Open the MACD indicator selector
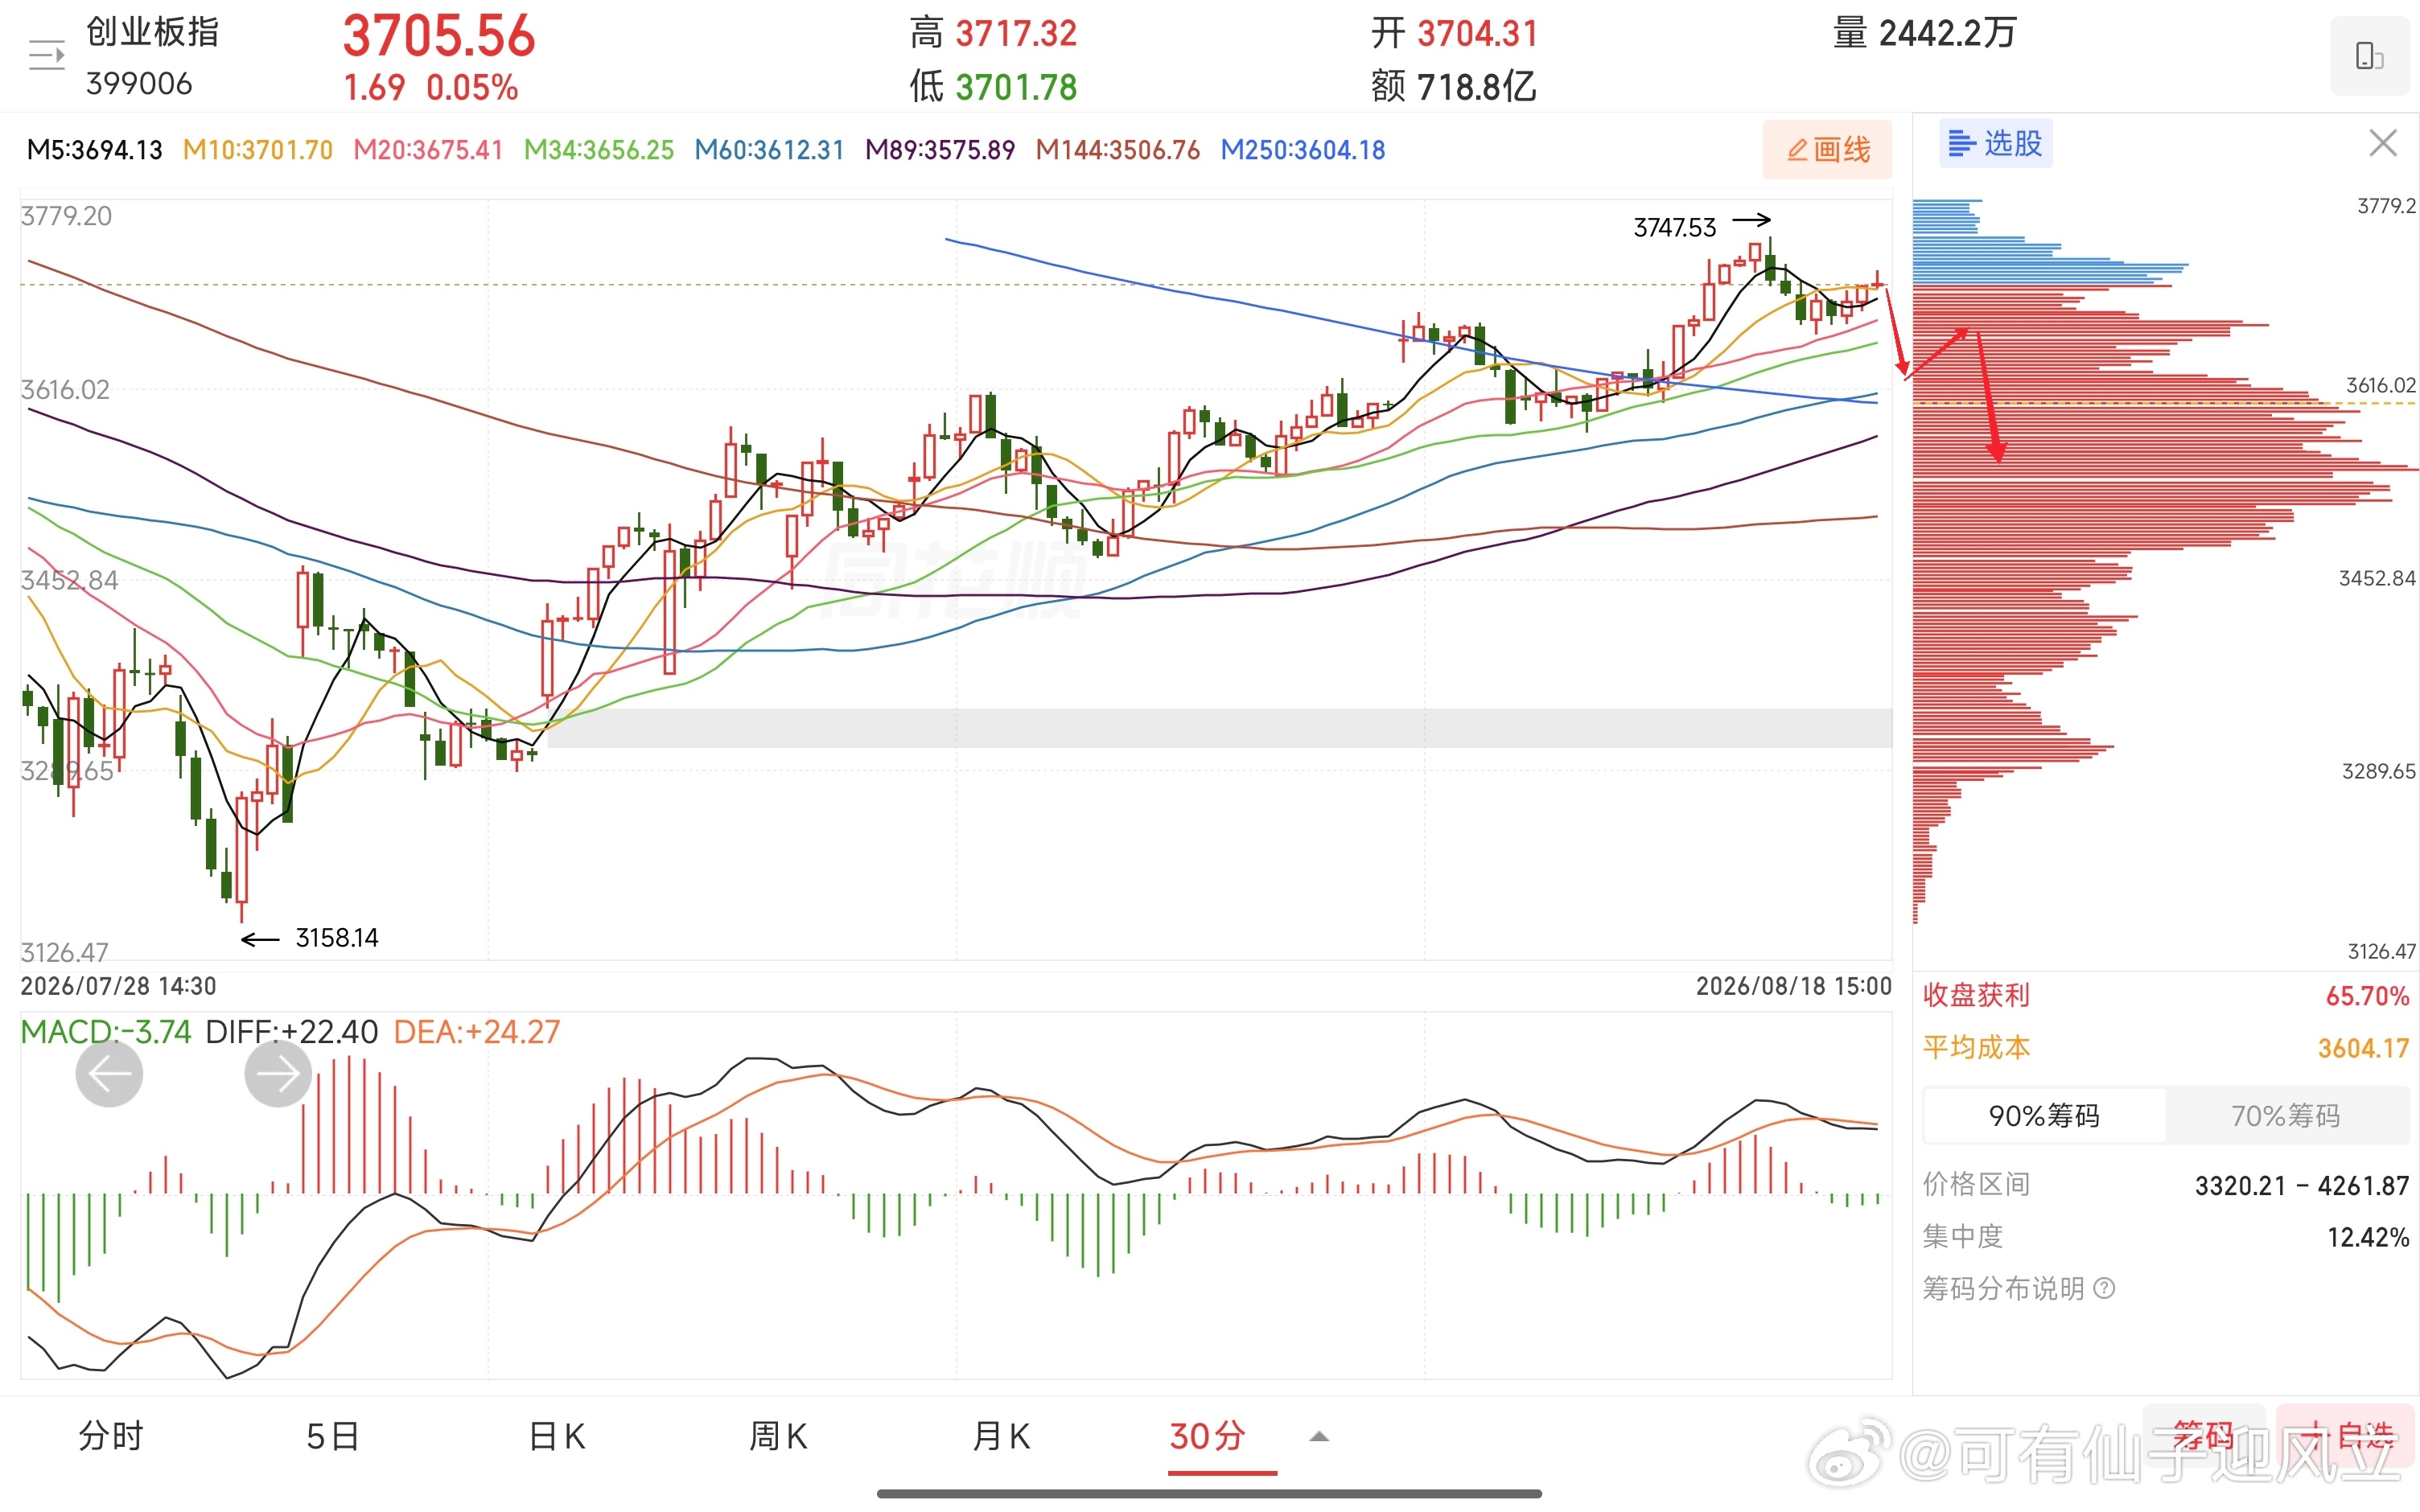This screenshot has height=1512, width=2420. pos(105,1032)
